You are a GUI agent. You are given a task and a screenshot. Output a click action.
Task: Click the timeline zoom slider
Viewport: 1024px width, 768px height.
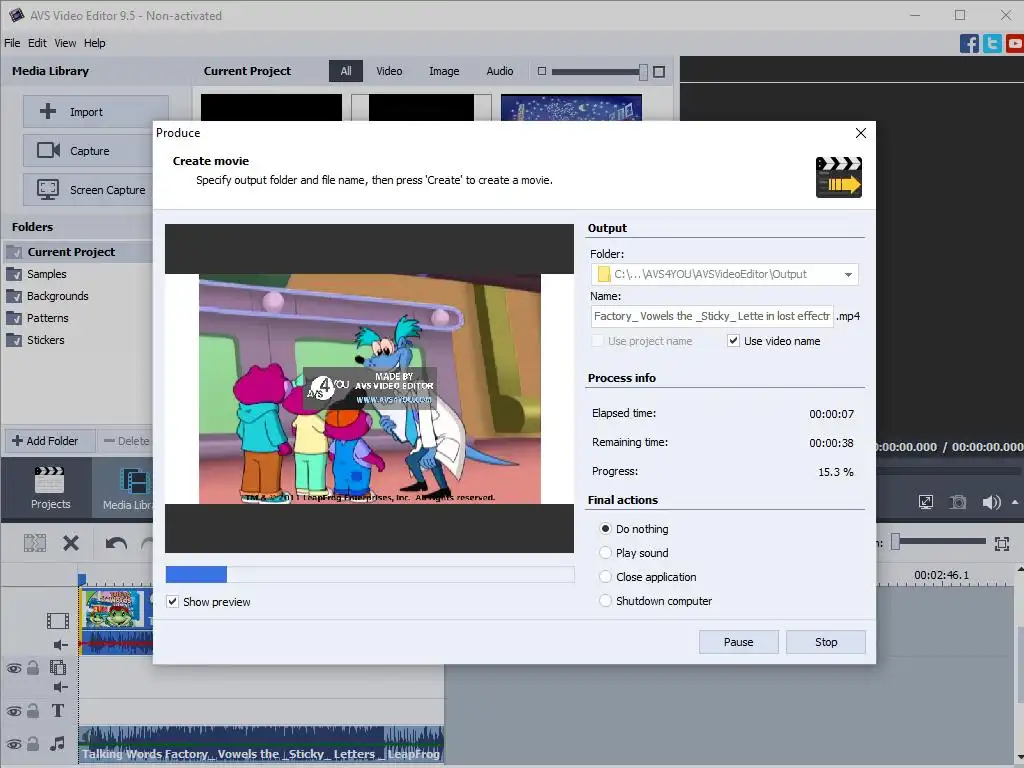pos(938,541)
